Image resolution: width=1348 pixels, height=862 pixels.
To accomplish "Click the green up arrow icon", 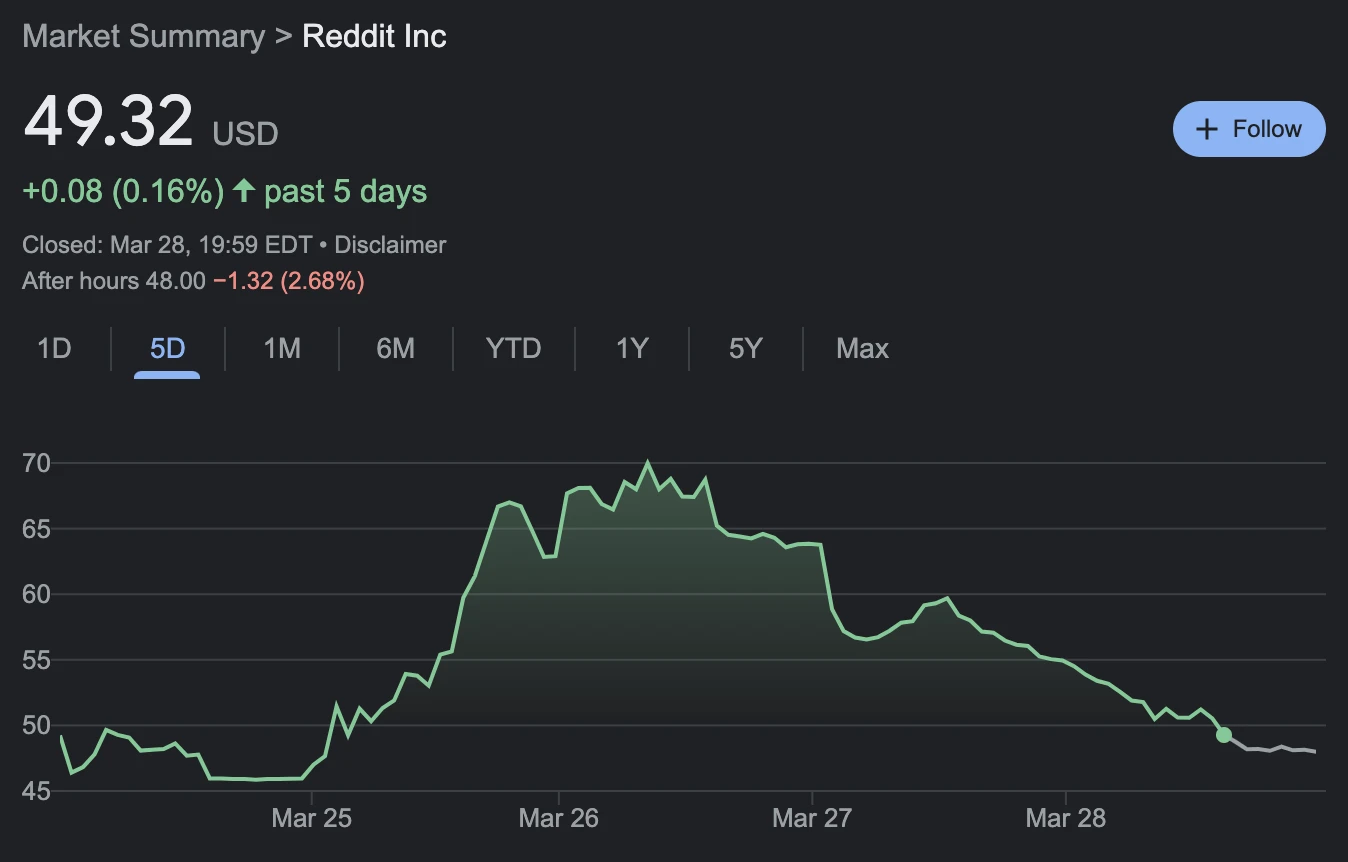I will (244, 190).
